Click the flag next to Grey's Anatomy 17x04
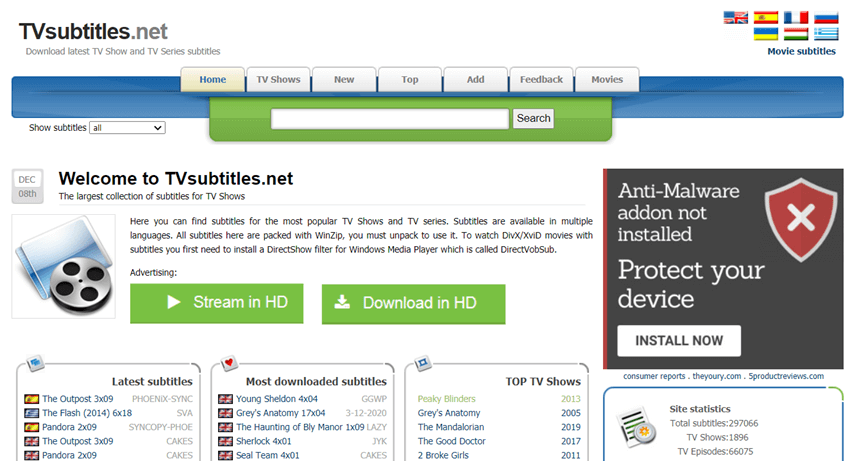Image resolution: width=850 pixels, height=461 pixels. 225,413
